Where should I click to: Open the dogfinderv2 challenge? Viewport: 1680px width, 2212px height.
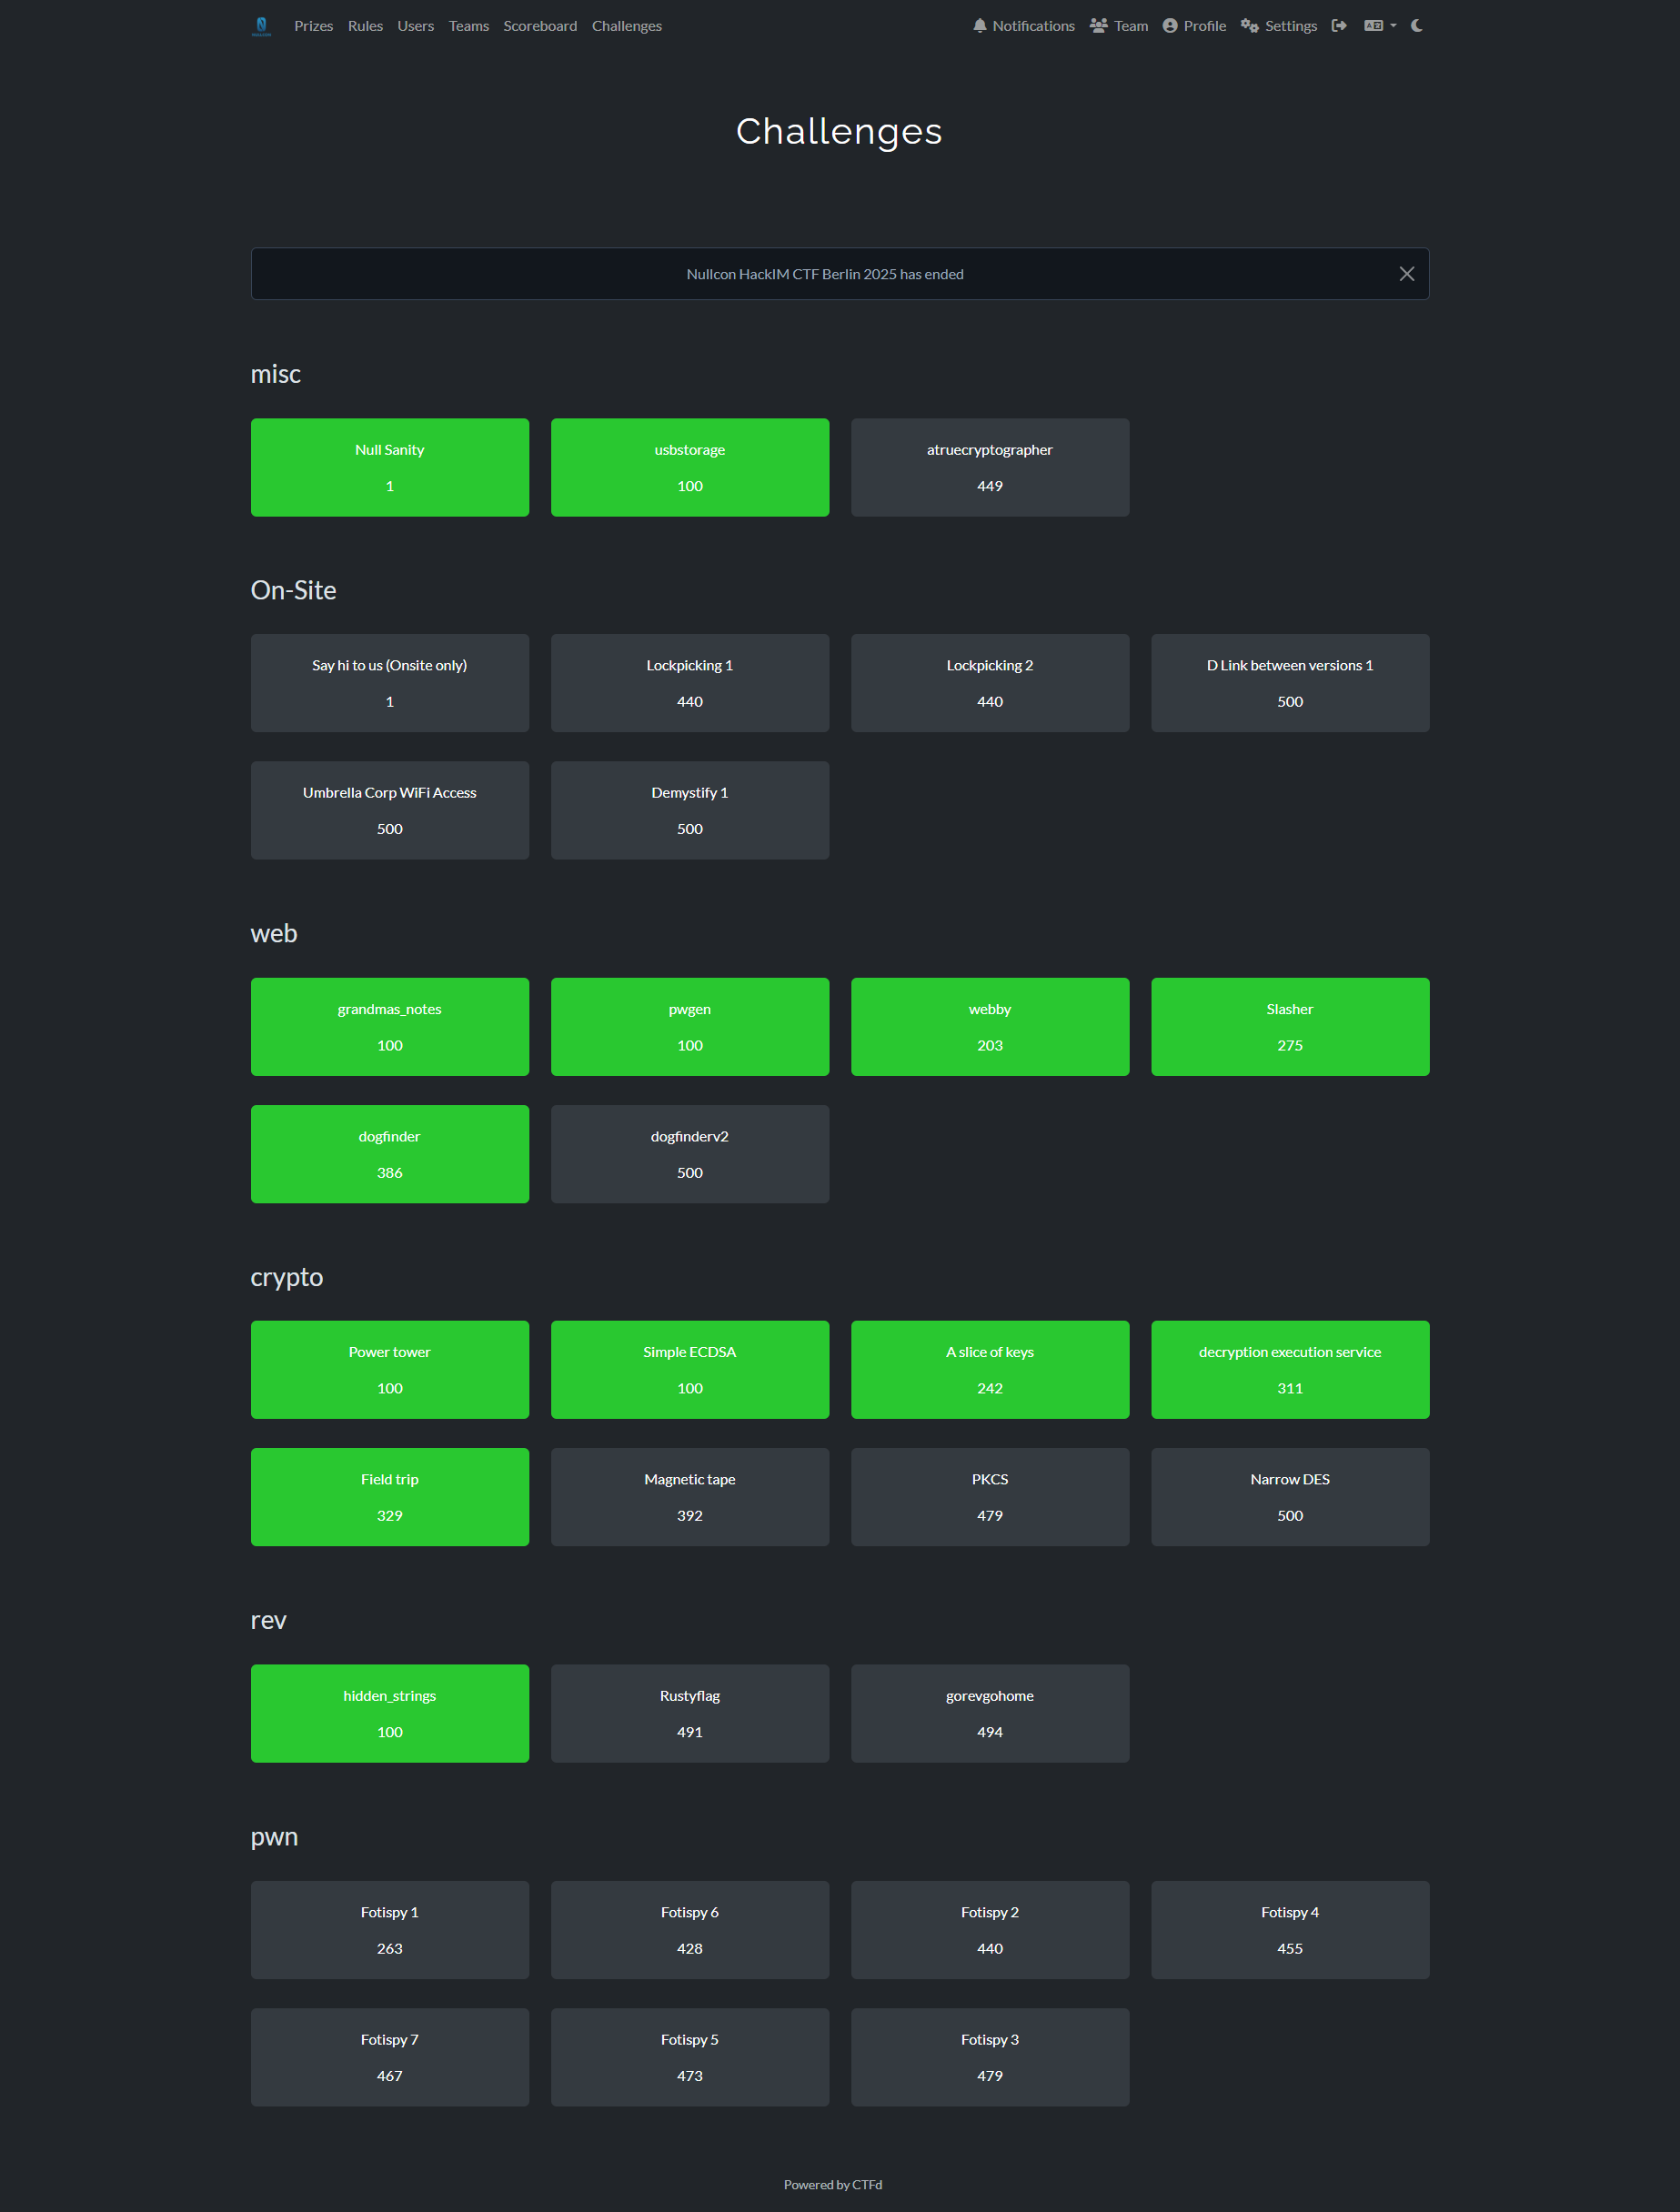click(x=690, y=1154)
